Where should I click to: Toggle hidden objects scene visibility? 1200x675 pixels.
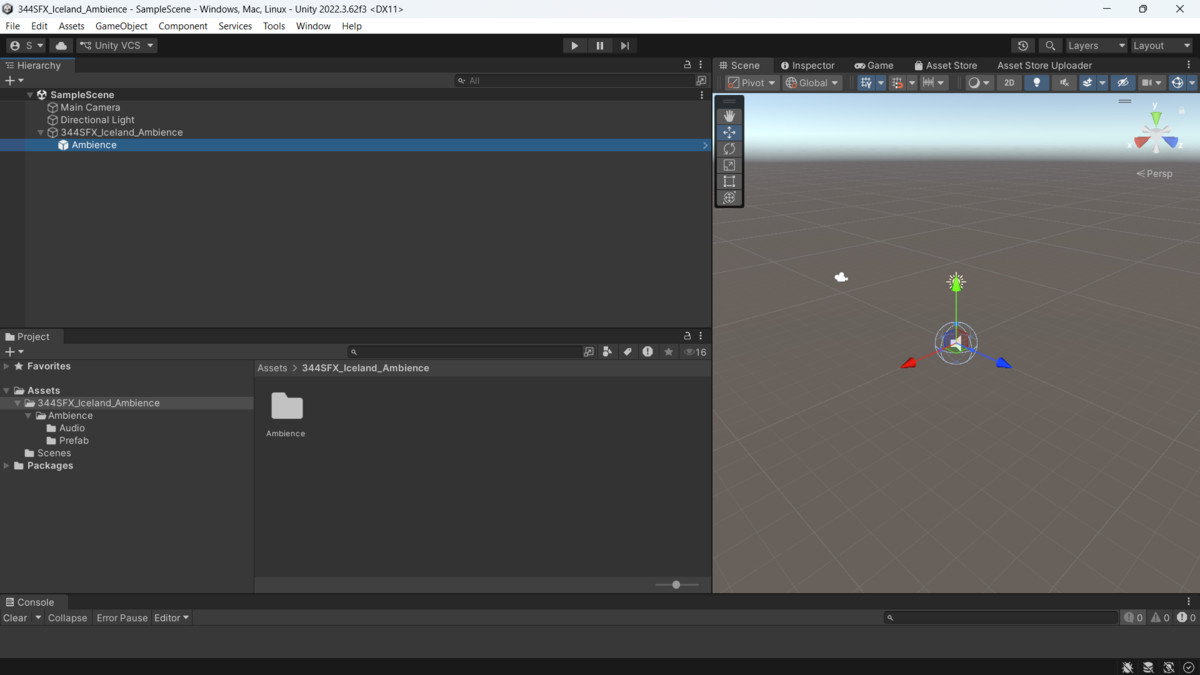(1123, 83)
